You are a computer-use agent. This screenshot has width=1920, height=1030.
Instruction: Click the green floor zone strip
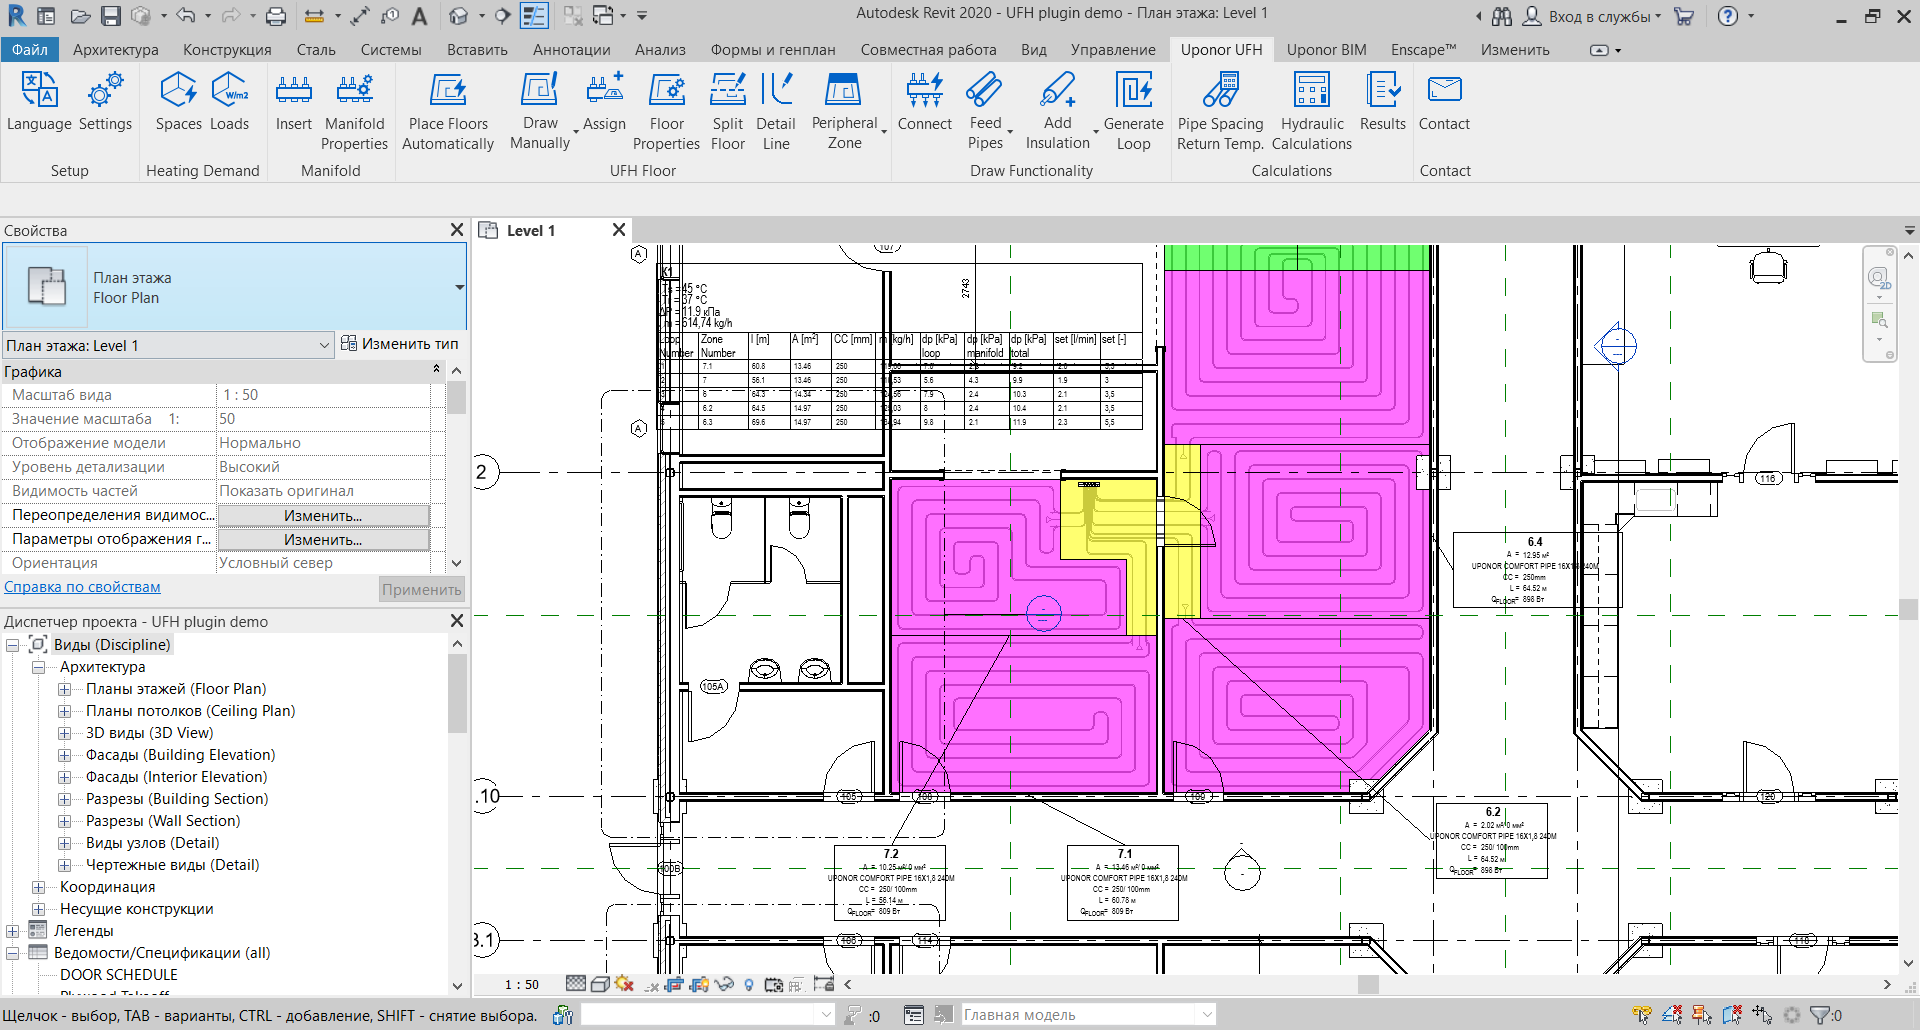click(1297, 257)
